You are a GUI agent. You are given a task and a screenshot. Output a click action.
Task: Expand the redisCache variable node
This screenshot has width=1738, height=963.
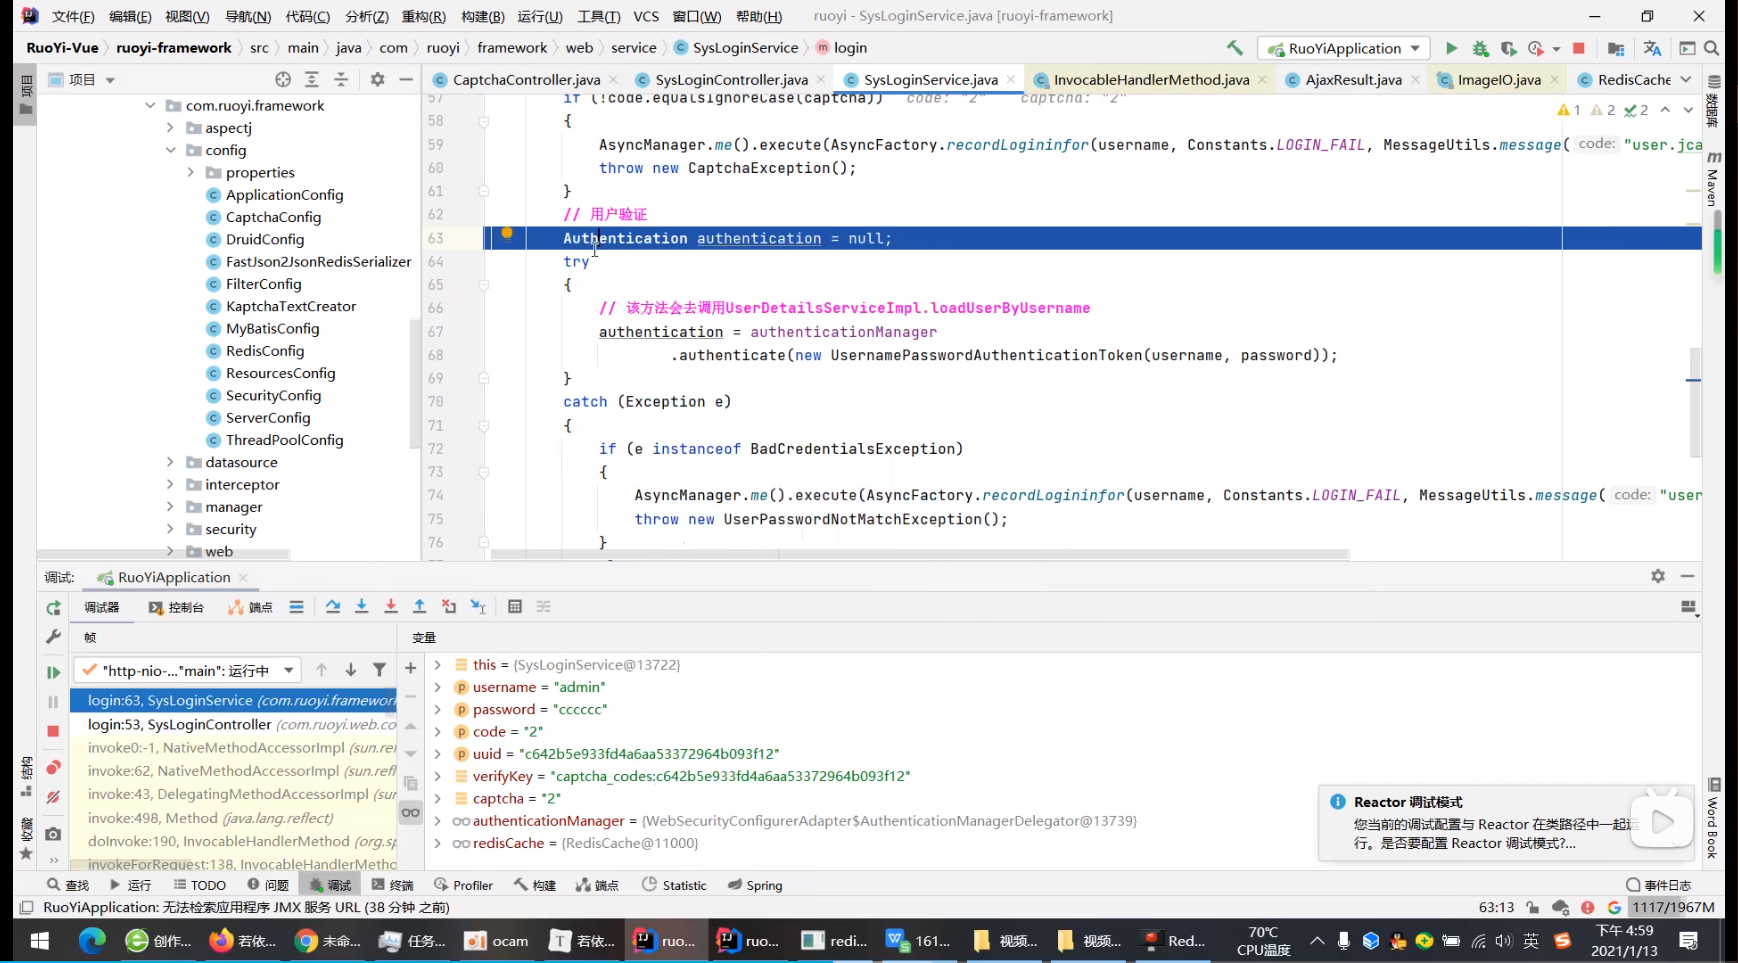[437, 843]
